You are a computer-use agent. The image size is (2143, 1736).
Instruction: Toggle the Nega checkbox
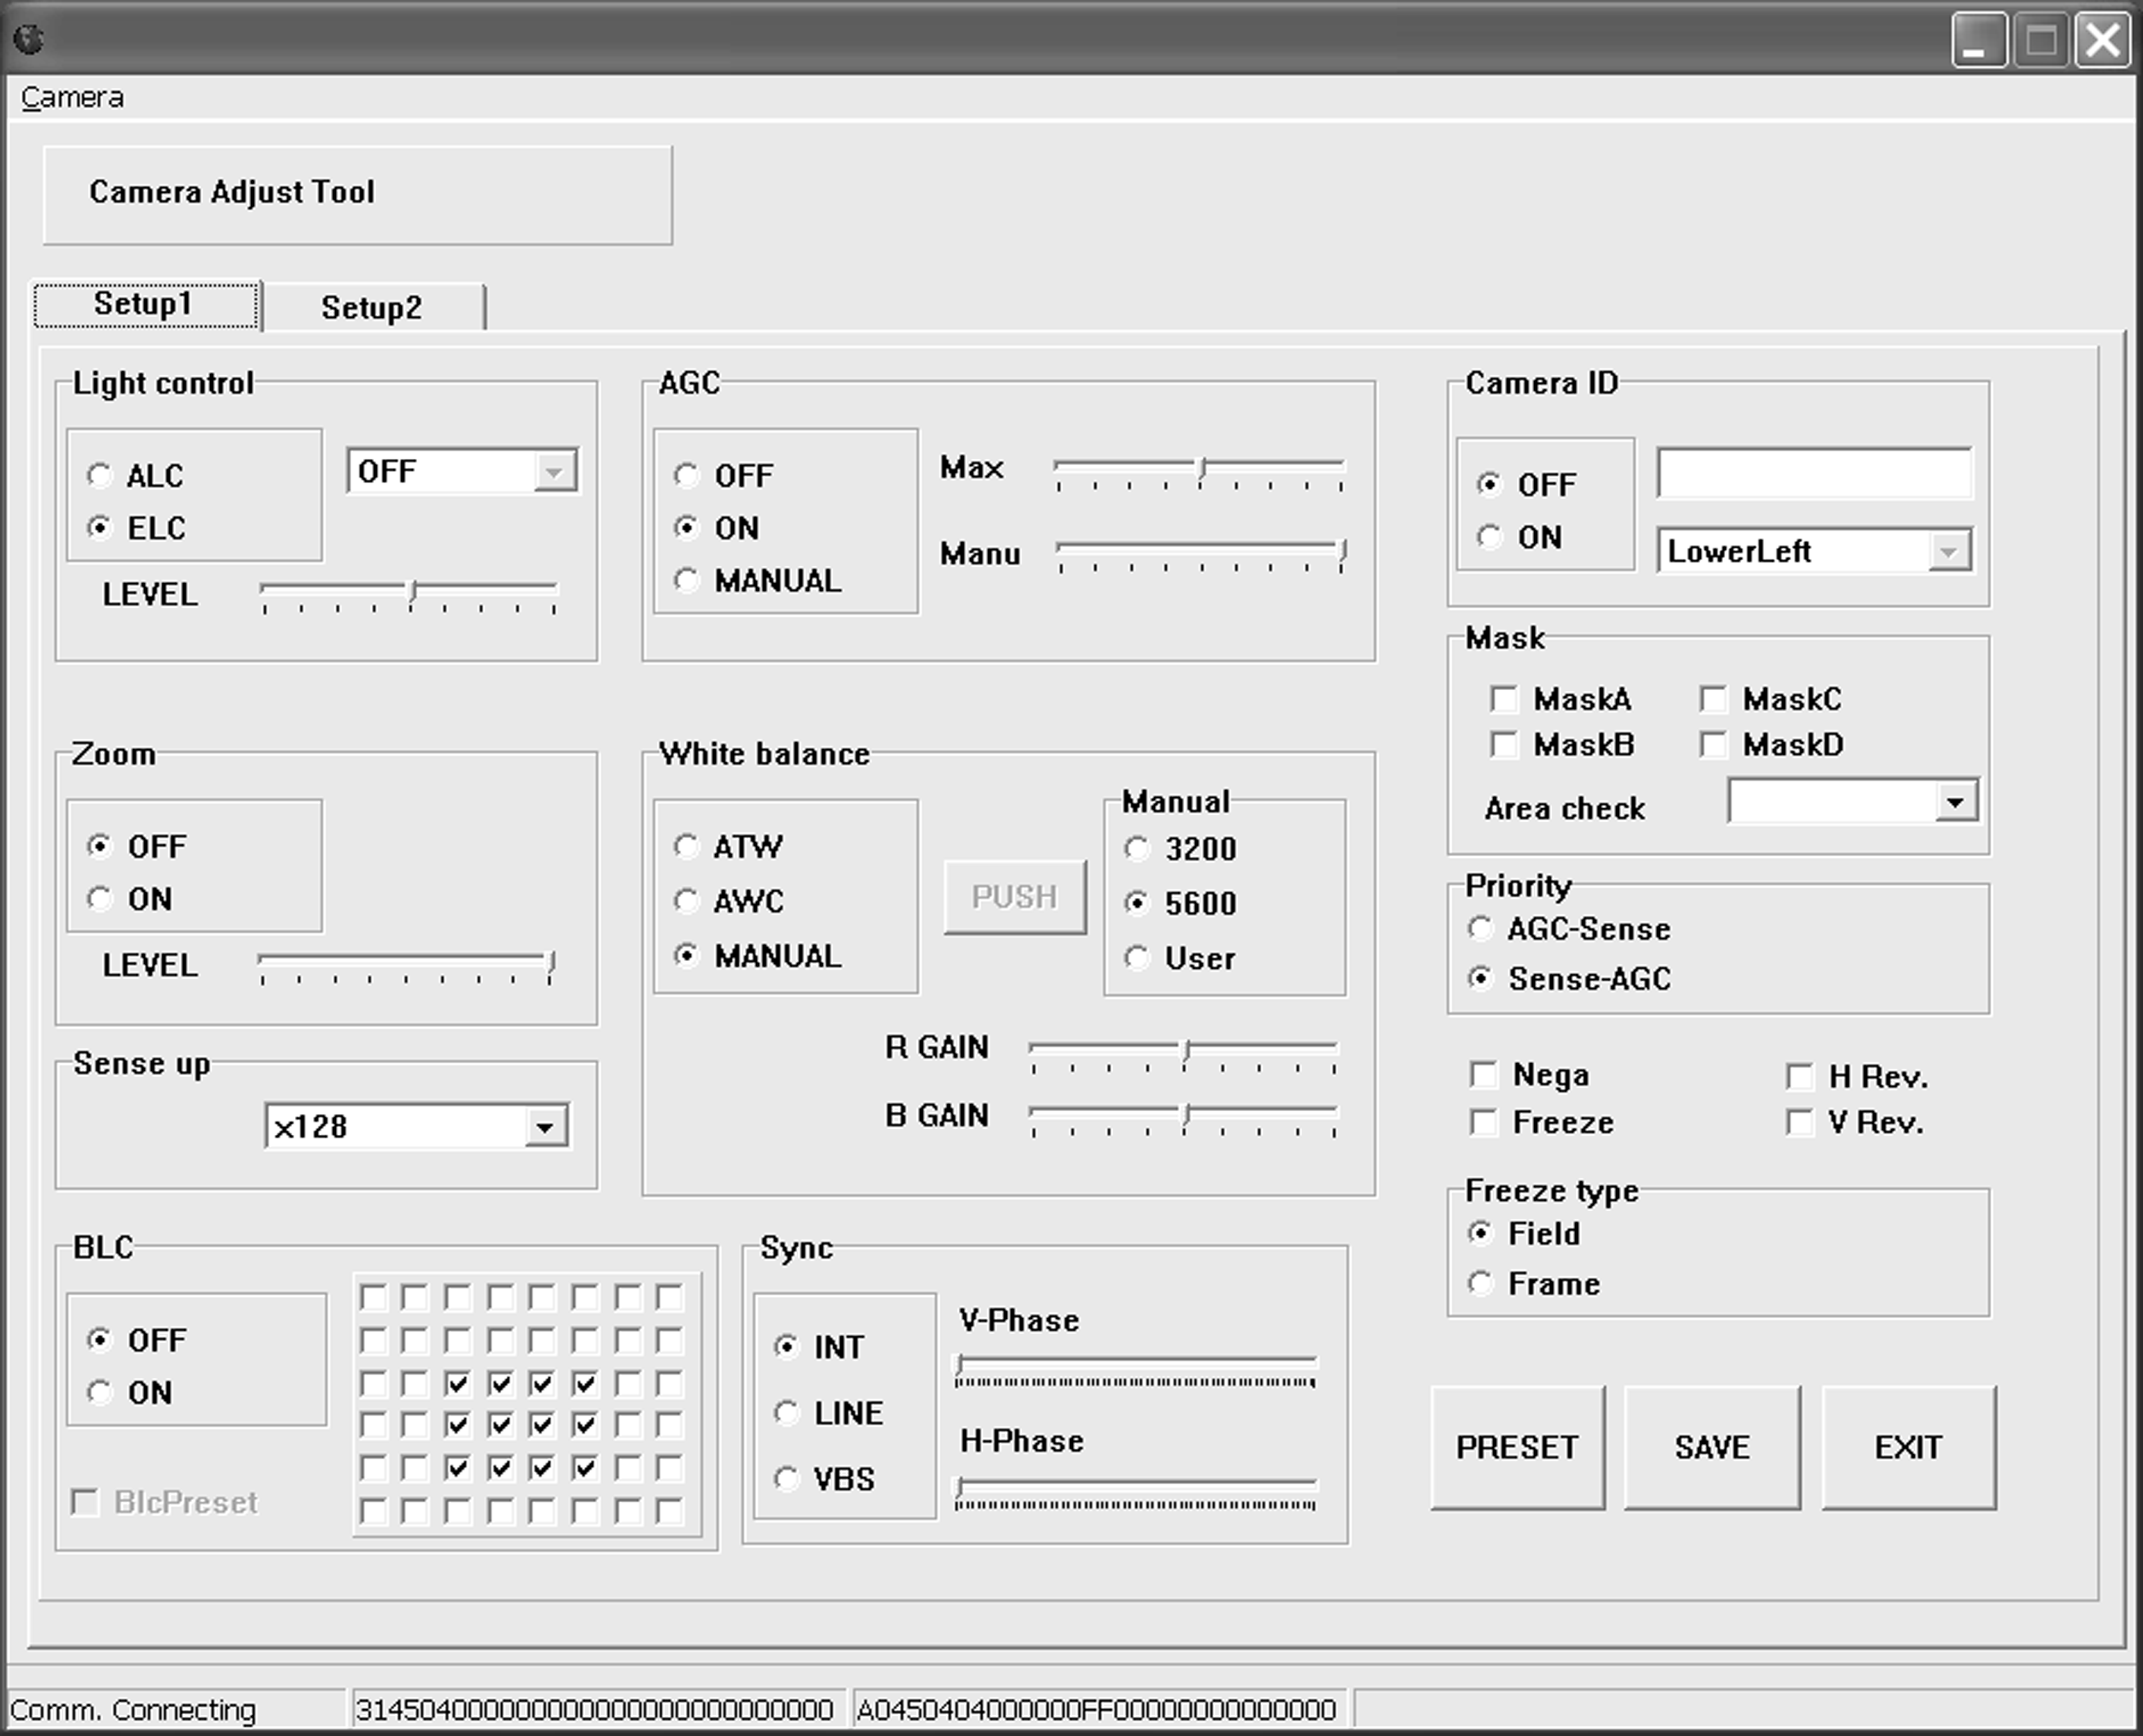coord(1484,1075)
